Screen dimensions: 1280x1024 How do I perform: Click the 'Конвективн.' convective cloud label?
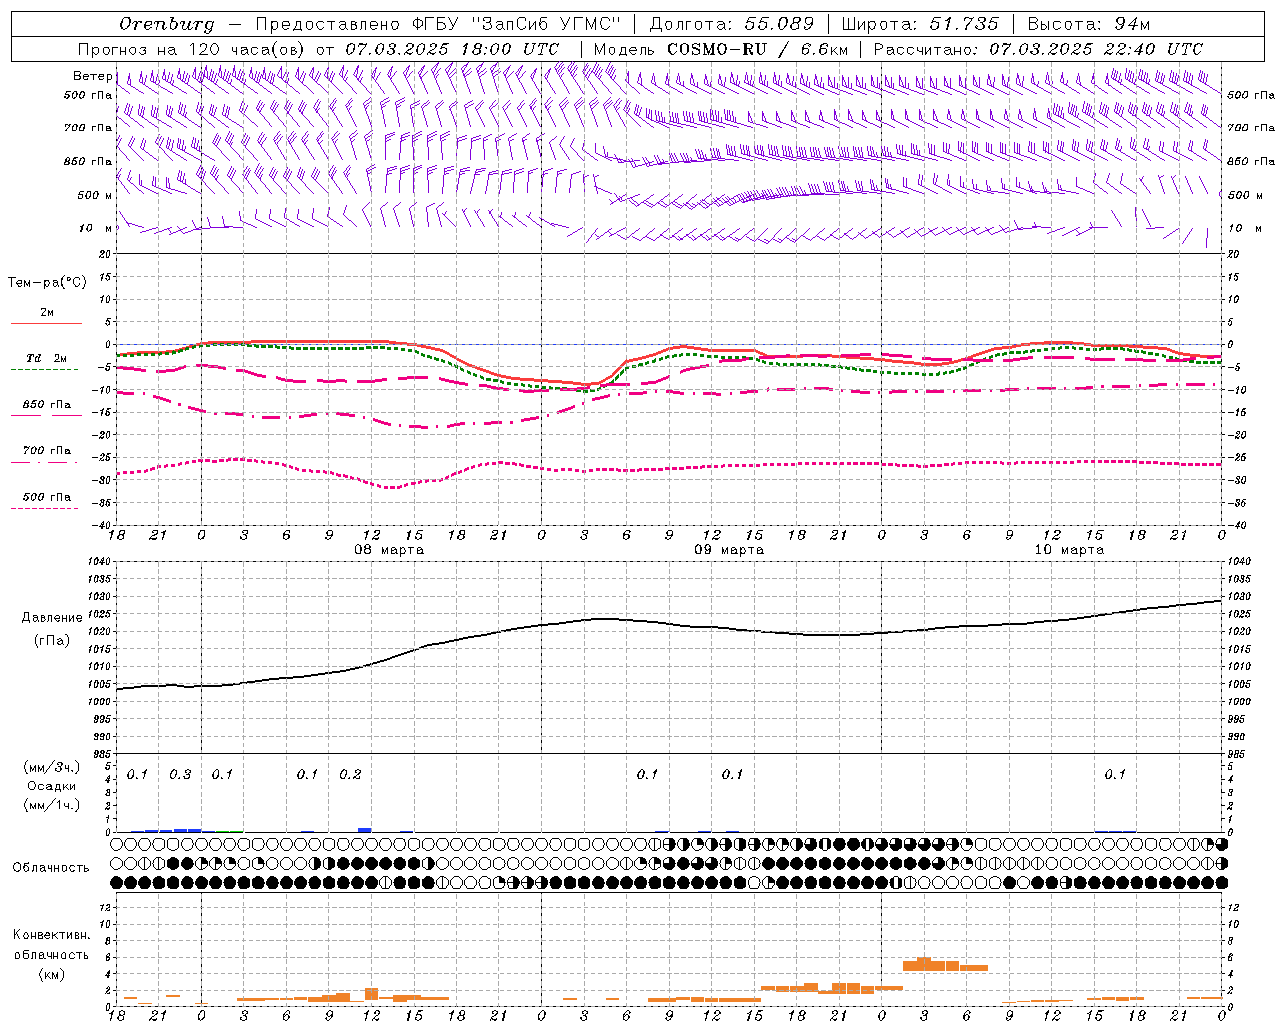(51, 935)
